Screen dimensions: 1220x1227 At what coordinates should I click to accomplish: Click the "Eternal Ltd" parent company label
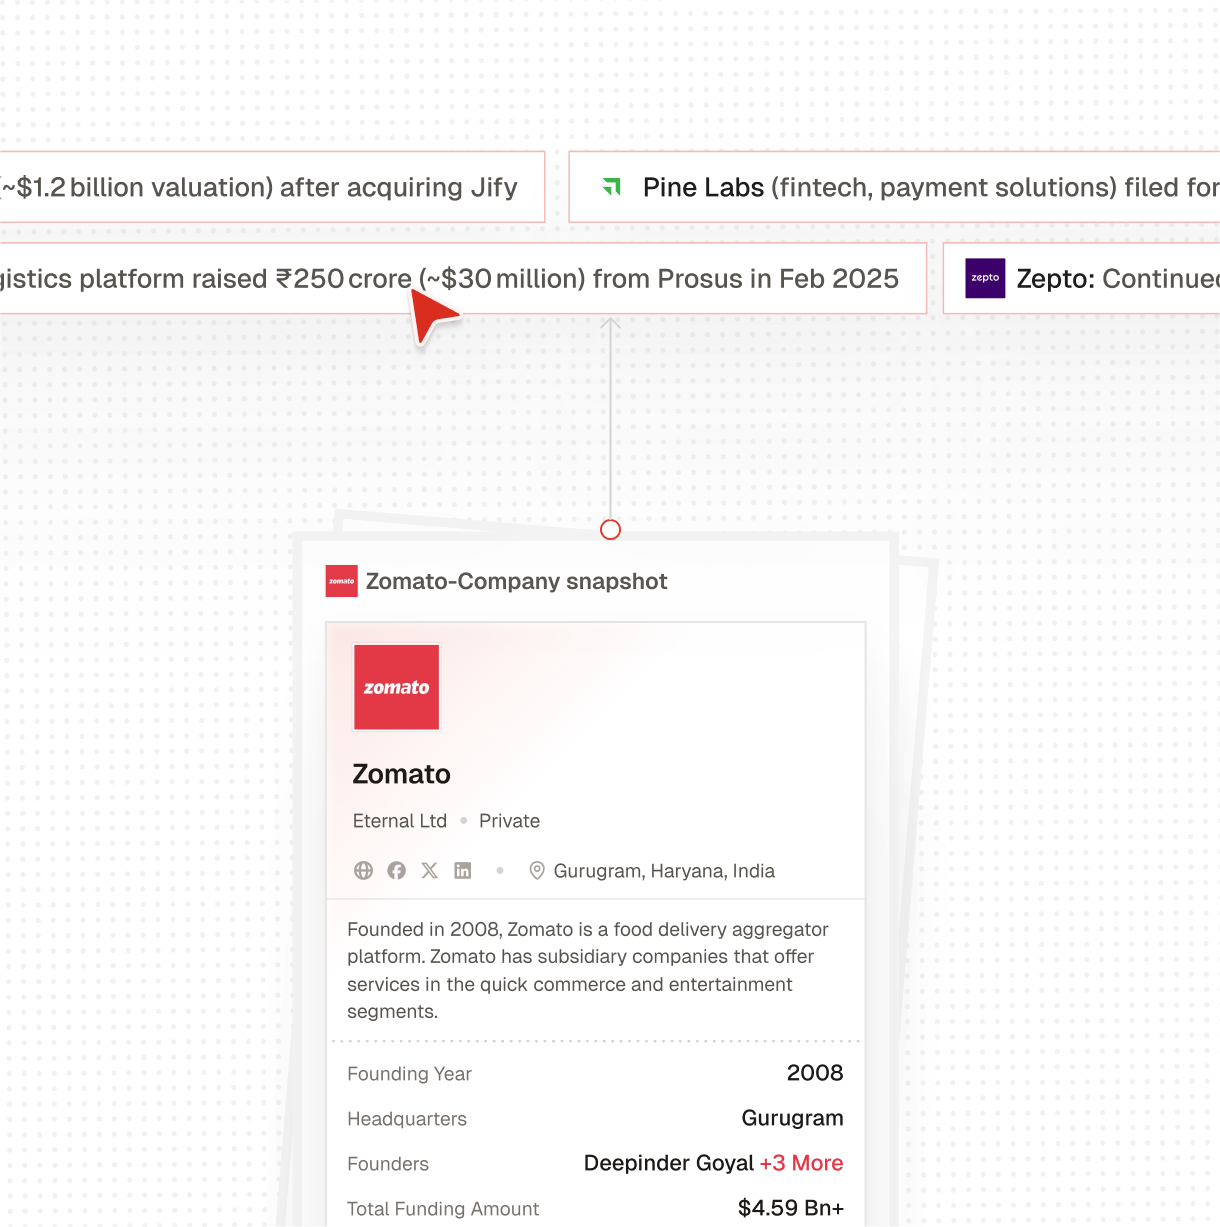tap(400, 821)
